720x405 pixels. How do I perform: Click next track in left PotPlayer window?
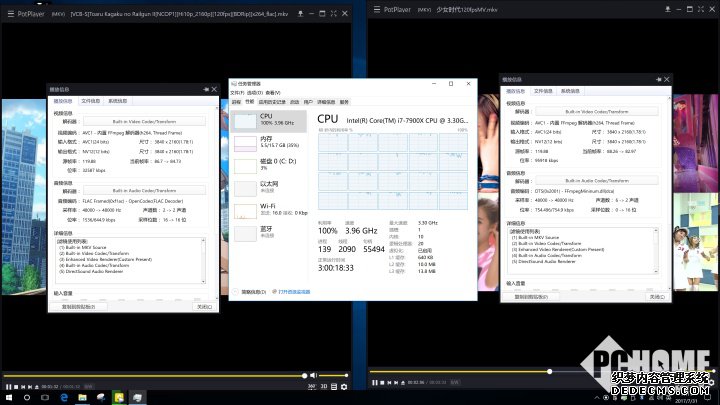point(30,387)
